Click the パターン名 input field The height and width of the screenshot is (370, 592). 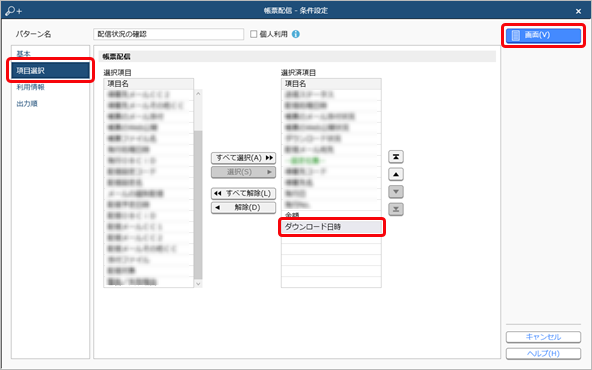(168, 34)
